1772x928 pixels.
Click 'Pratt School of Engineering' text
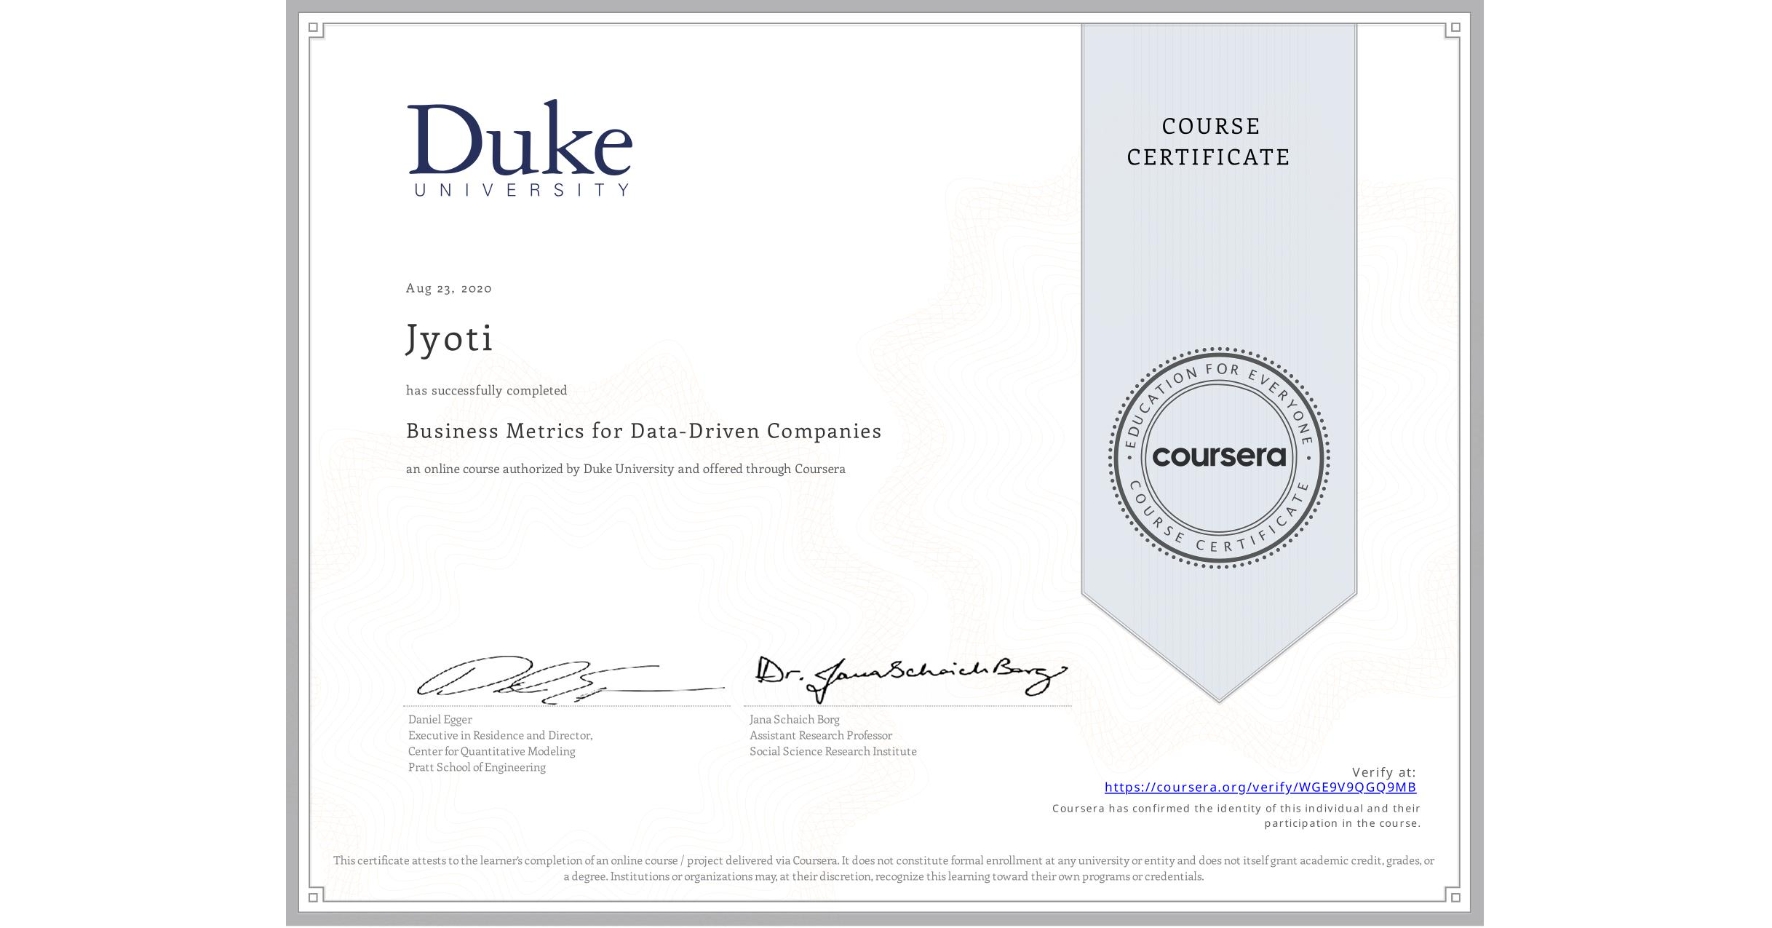click(x=477, y=767)
